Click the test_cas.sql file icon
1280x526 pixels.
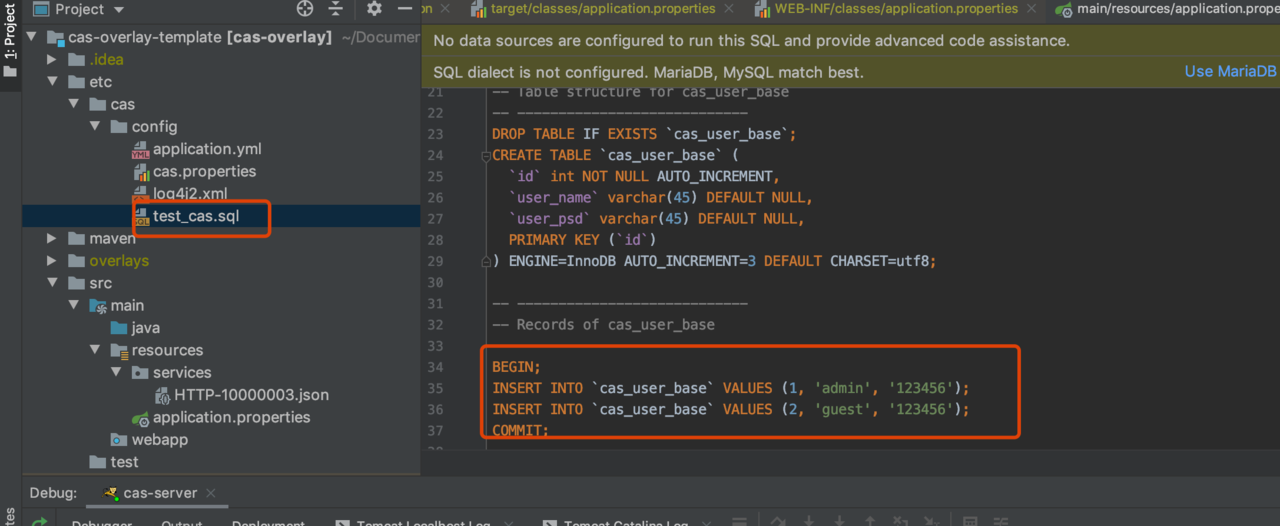[140, 216]
